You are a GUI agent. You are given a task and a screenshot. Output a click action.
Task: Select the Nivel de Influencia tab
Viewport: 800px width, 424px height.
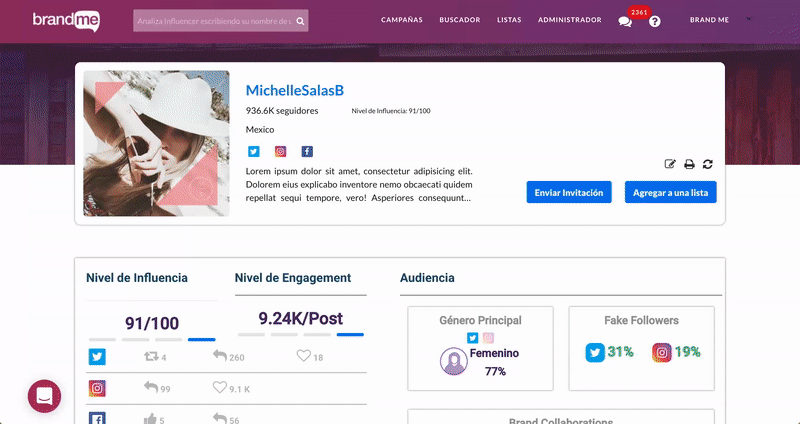pyautogui.click(x=137, y=278)
